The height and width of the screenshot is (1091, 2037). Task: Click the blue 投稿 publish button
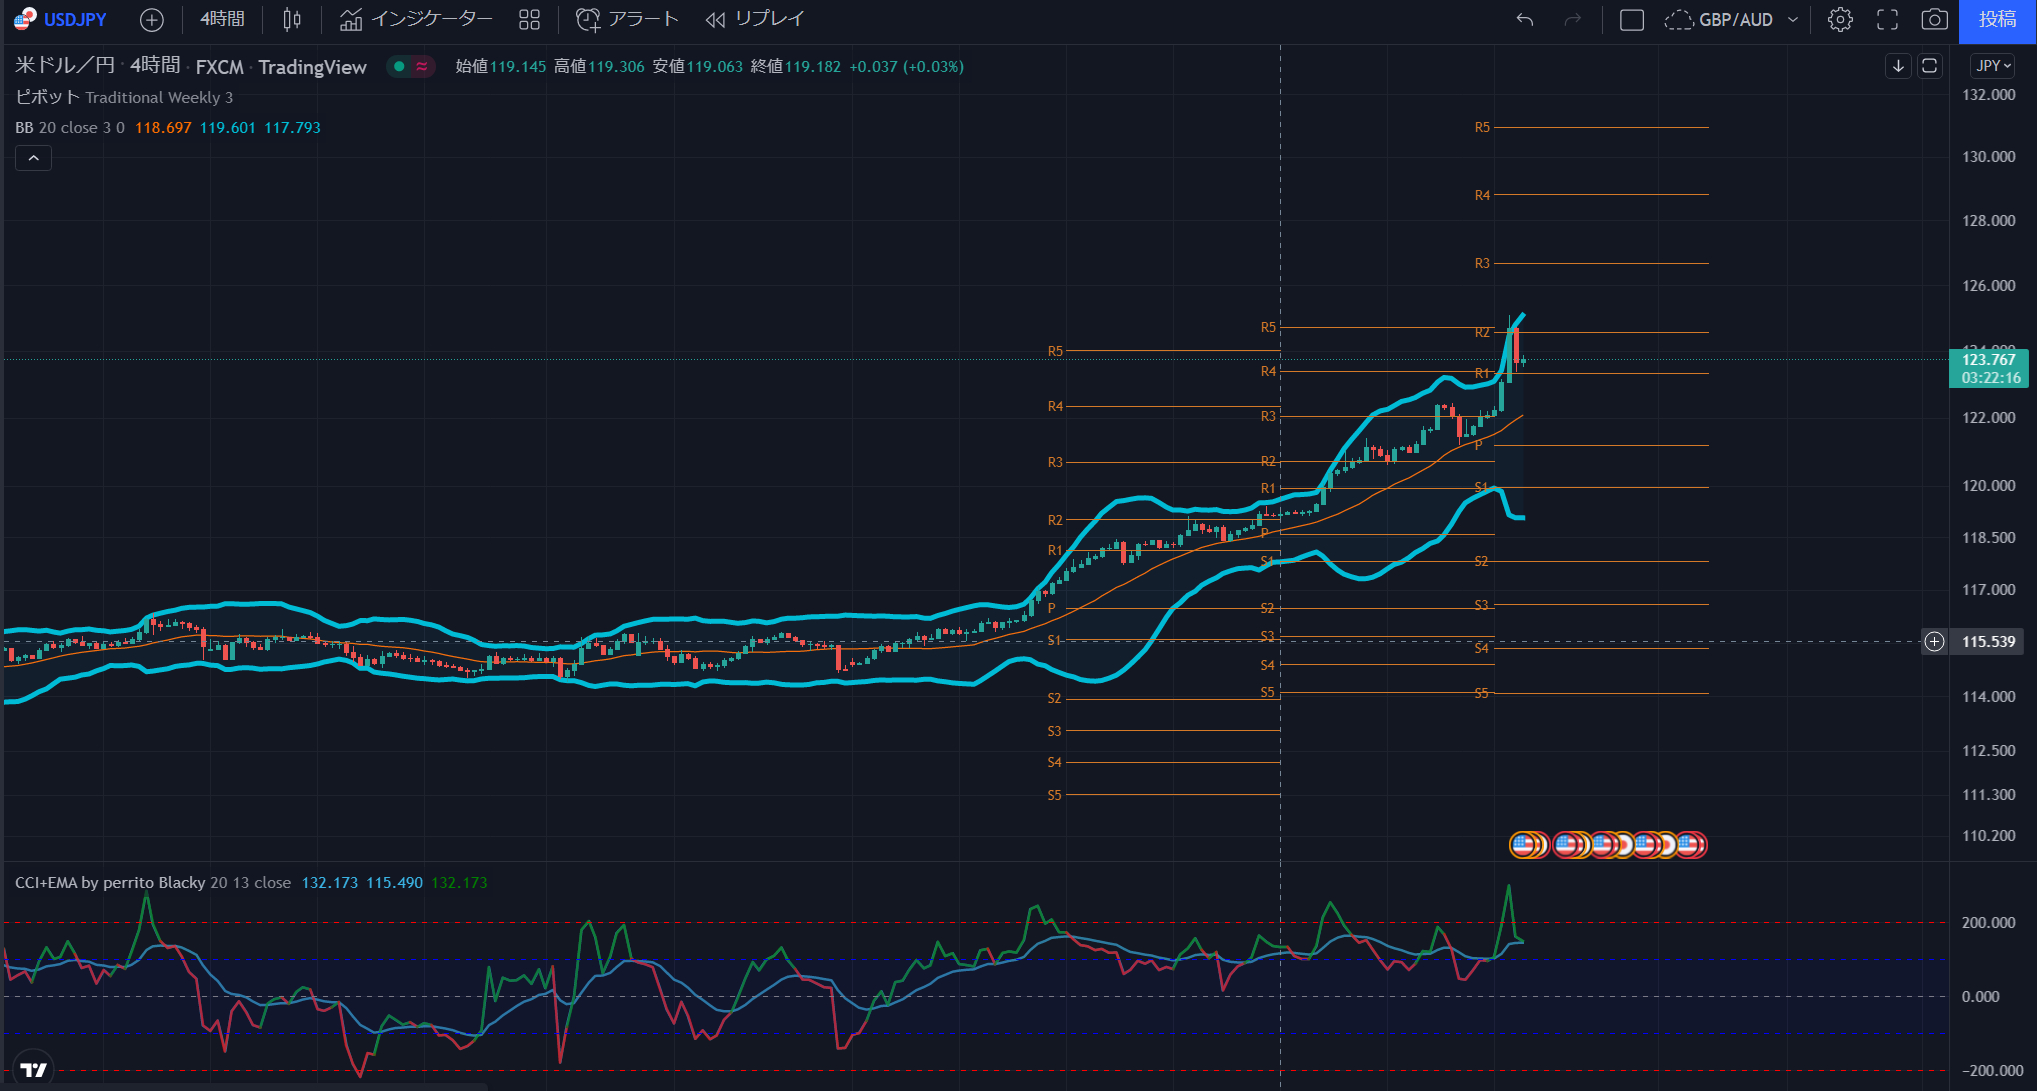pyautogui.click(x=1997, y=20)
